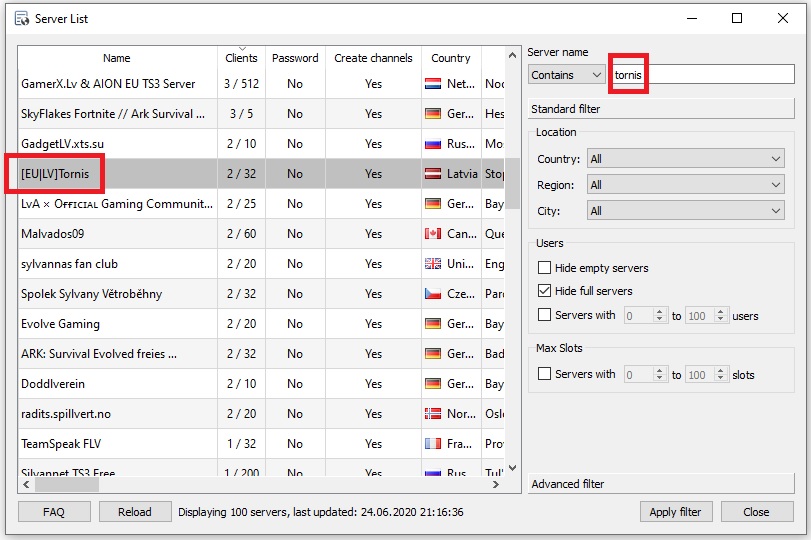This screenshot has height=540, width=811.
Task: Click the Netherlands flag in the GamerX.Lv row
Action: tap(433, 84)
